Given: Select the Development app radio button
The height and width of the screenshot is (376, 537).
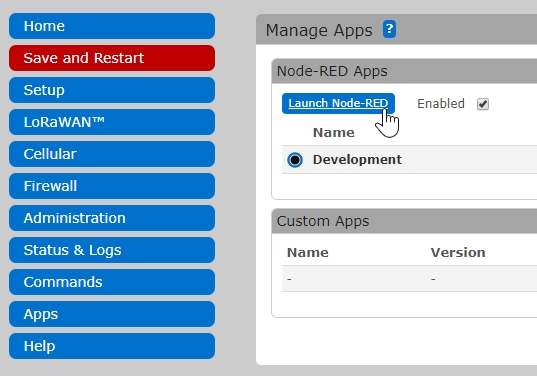Looking at the screenshot, I should 295,160.
